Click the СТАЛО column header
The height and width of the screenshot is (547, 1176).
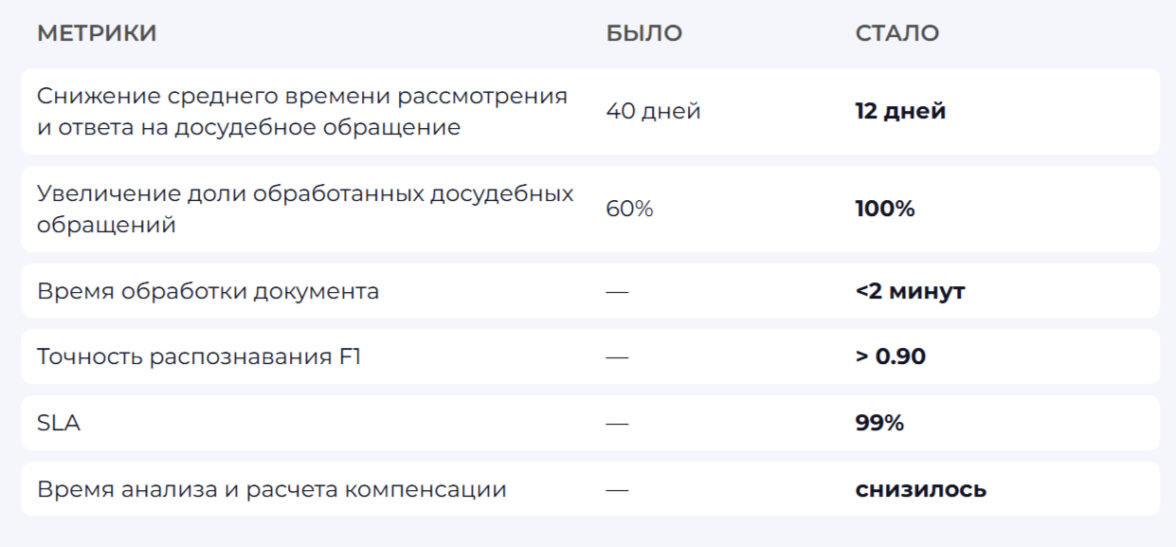pyautogui.click(x=897, y=33)
